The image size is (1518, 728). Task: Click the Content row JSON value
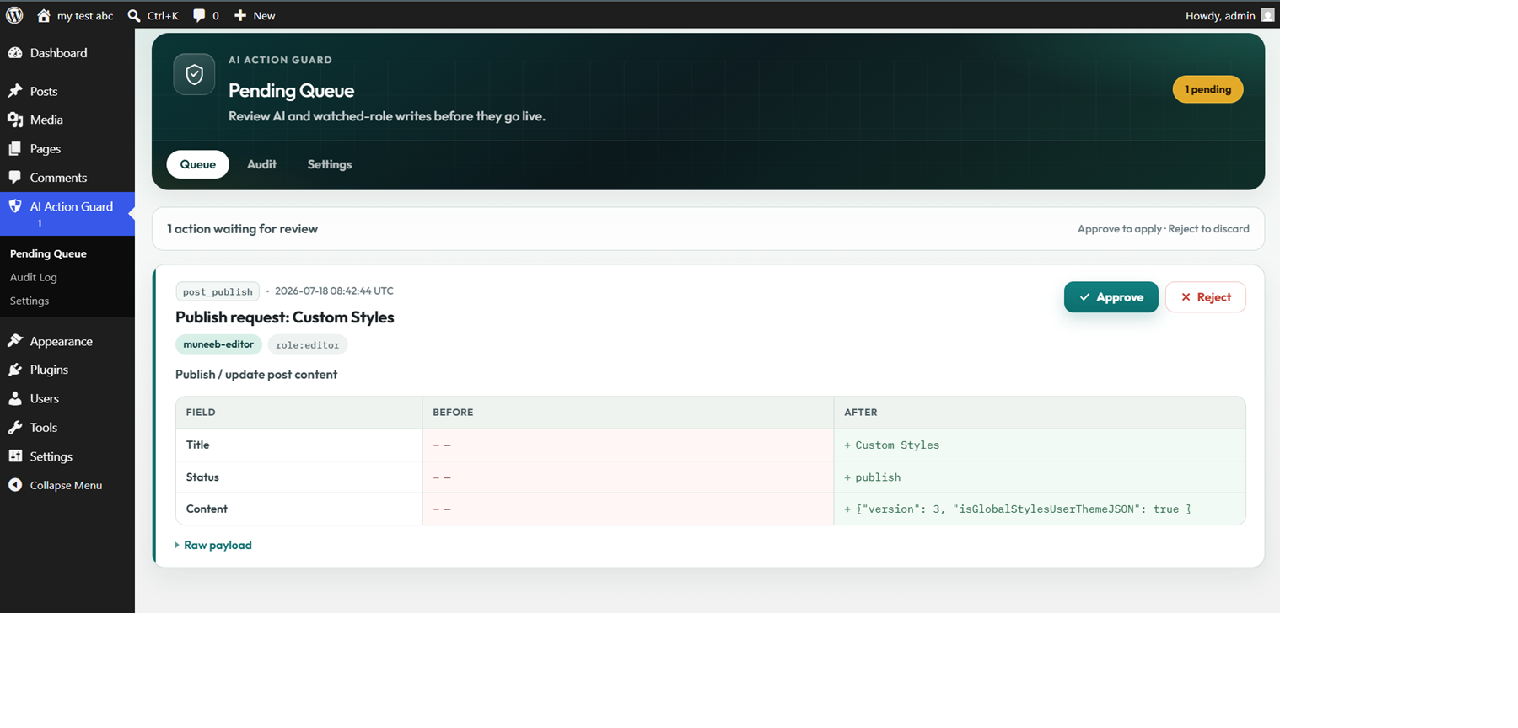(x=1018, y=509)
